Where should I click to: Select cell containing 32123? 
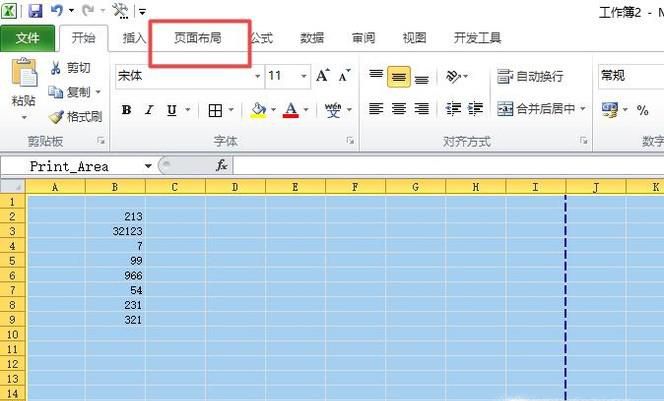pos(115,231)
